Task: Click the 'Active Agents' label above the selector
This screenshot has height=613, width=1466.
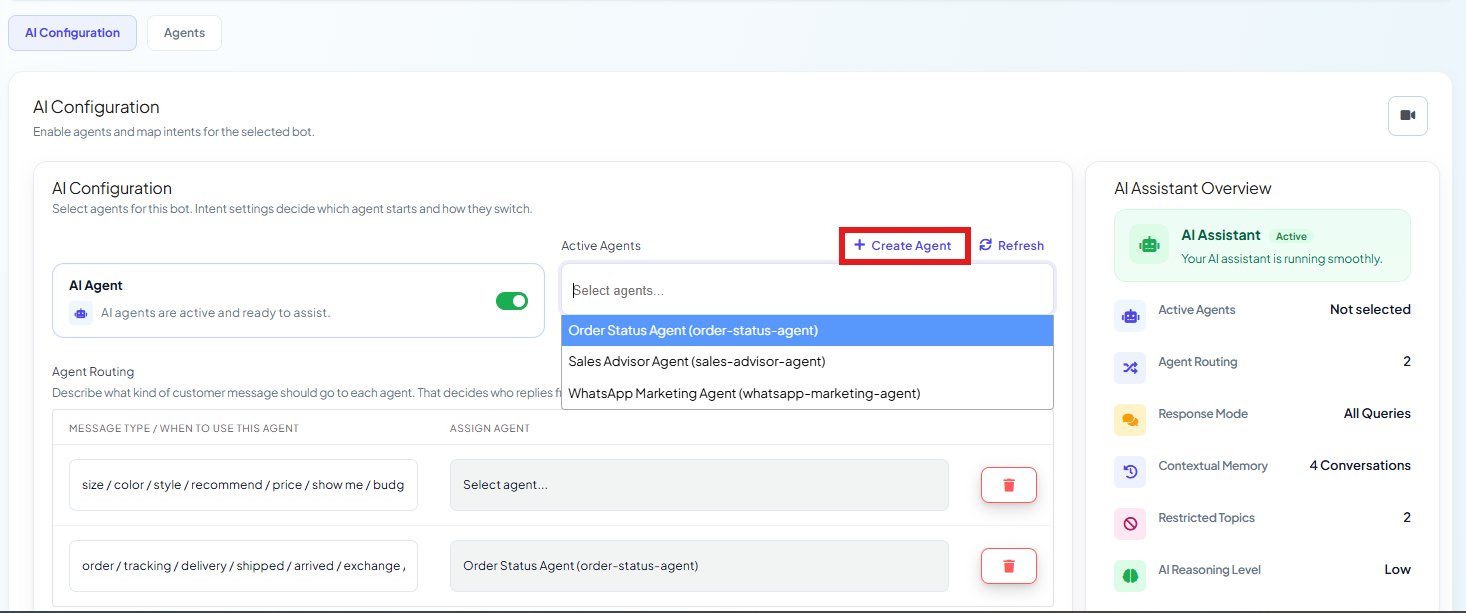Action: (601, 246)
